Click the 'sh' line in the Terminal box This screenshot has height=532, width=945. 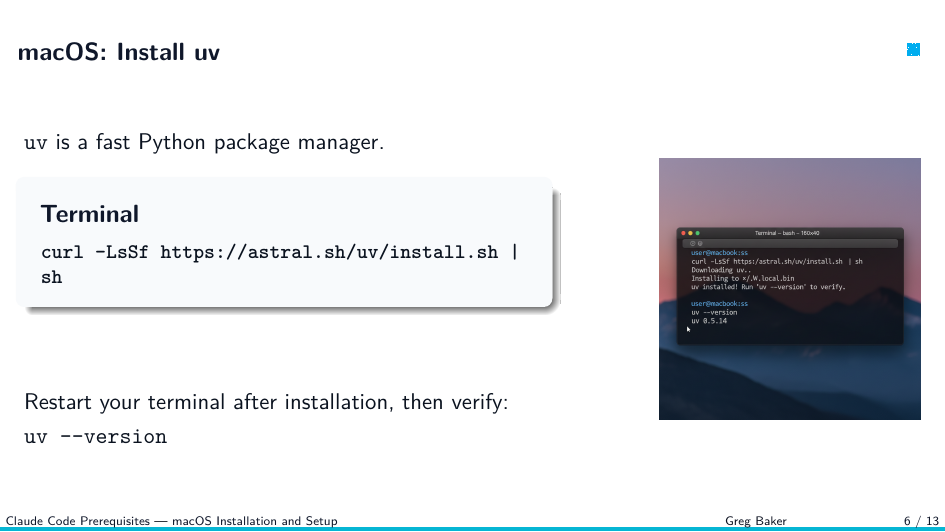click(52, 277)
